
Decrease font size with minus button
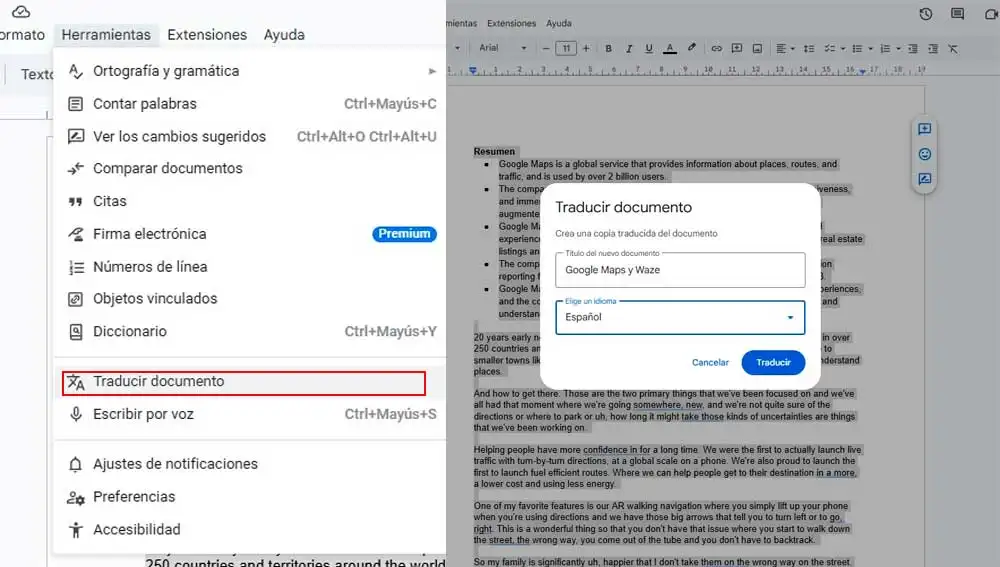[546, 48]
